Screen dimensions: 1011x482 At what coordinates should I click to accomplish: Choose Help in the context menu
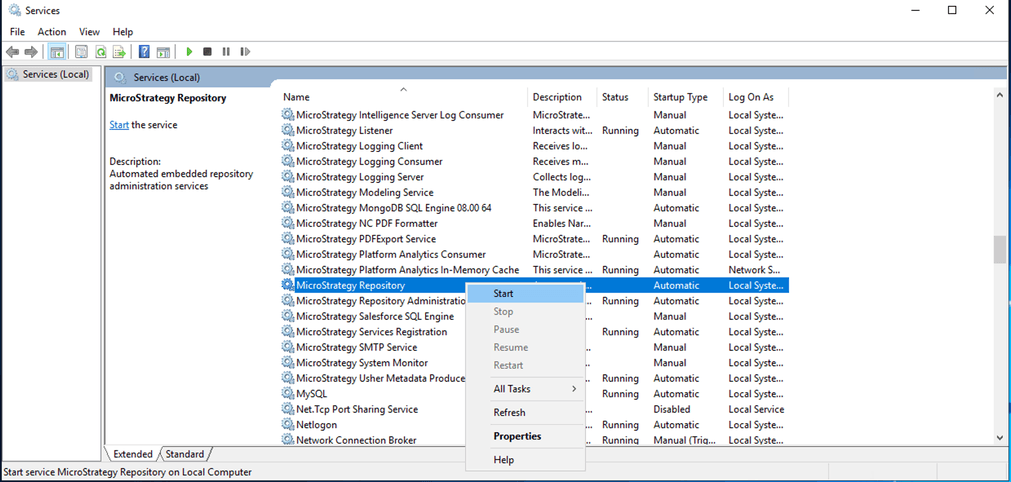pos(525,460)
